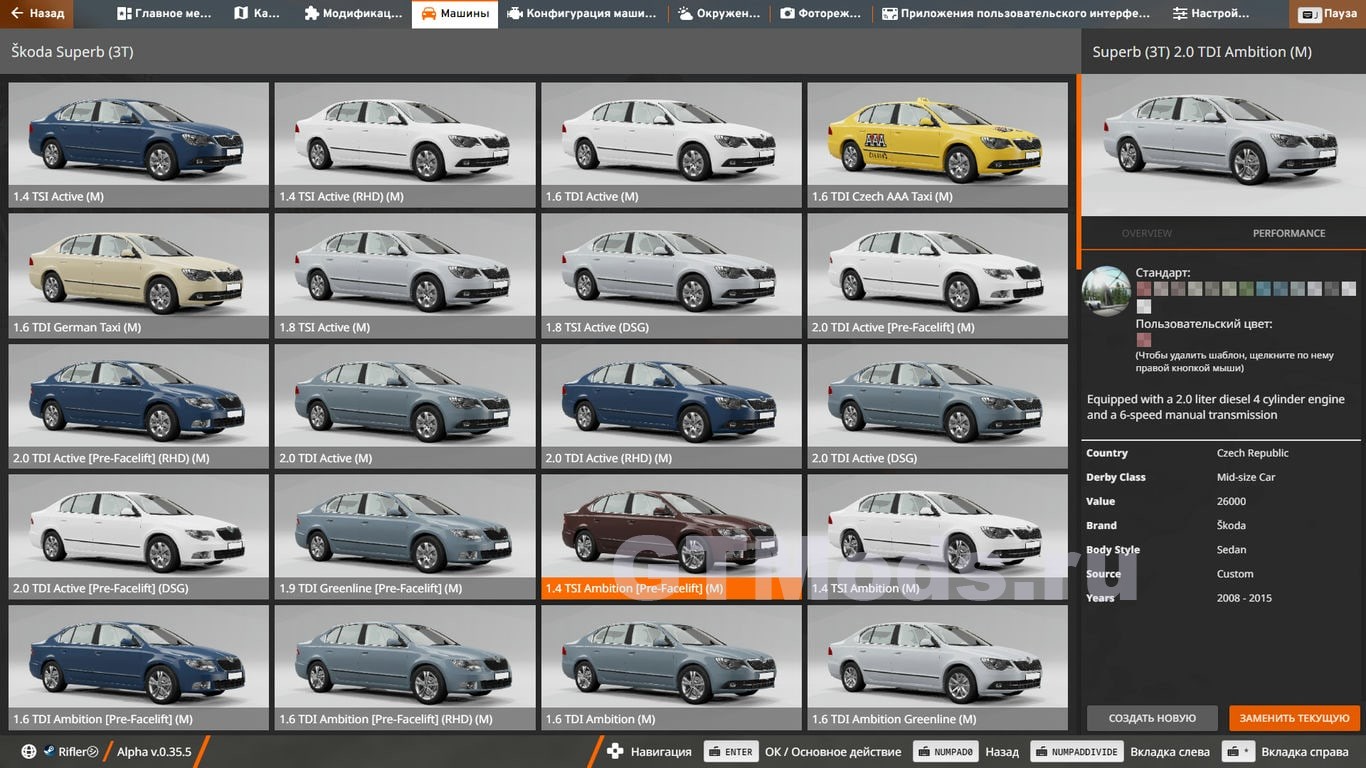Image resolution: width=1366 pixels, height=768 pixels.
Task: Open the Окружение weather tab
Action: coord(718,14)
